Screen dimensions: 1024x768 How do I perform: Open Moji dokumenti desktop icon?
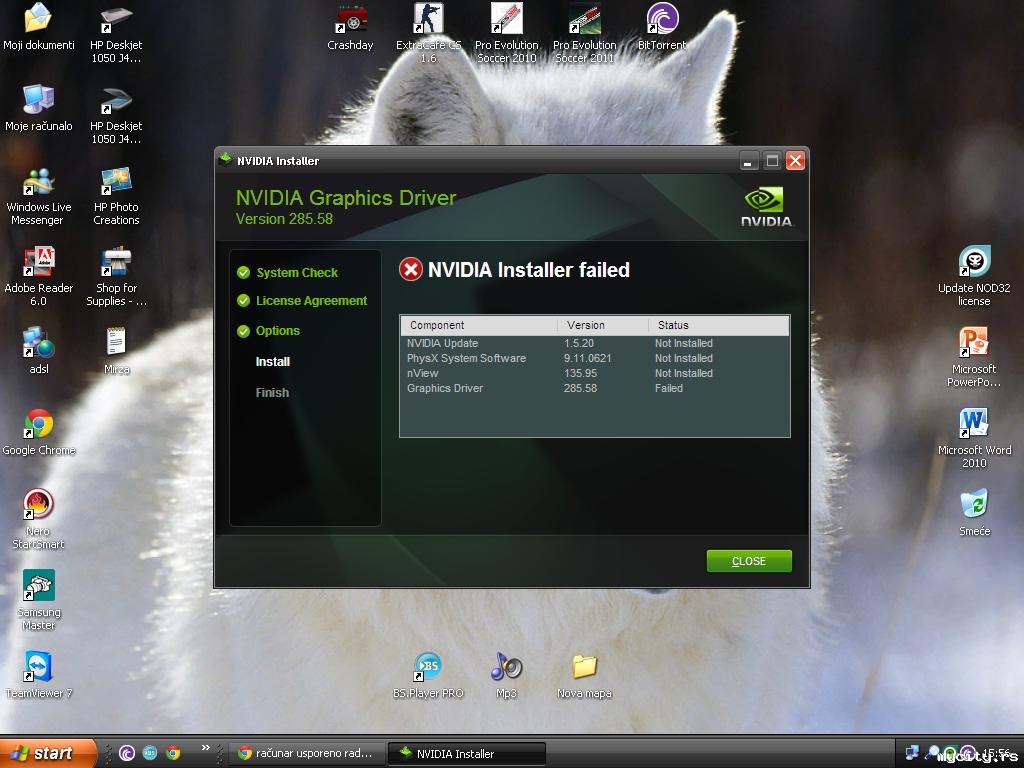39,26
